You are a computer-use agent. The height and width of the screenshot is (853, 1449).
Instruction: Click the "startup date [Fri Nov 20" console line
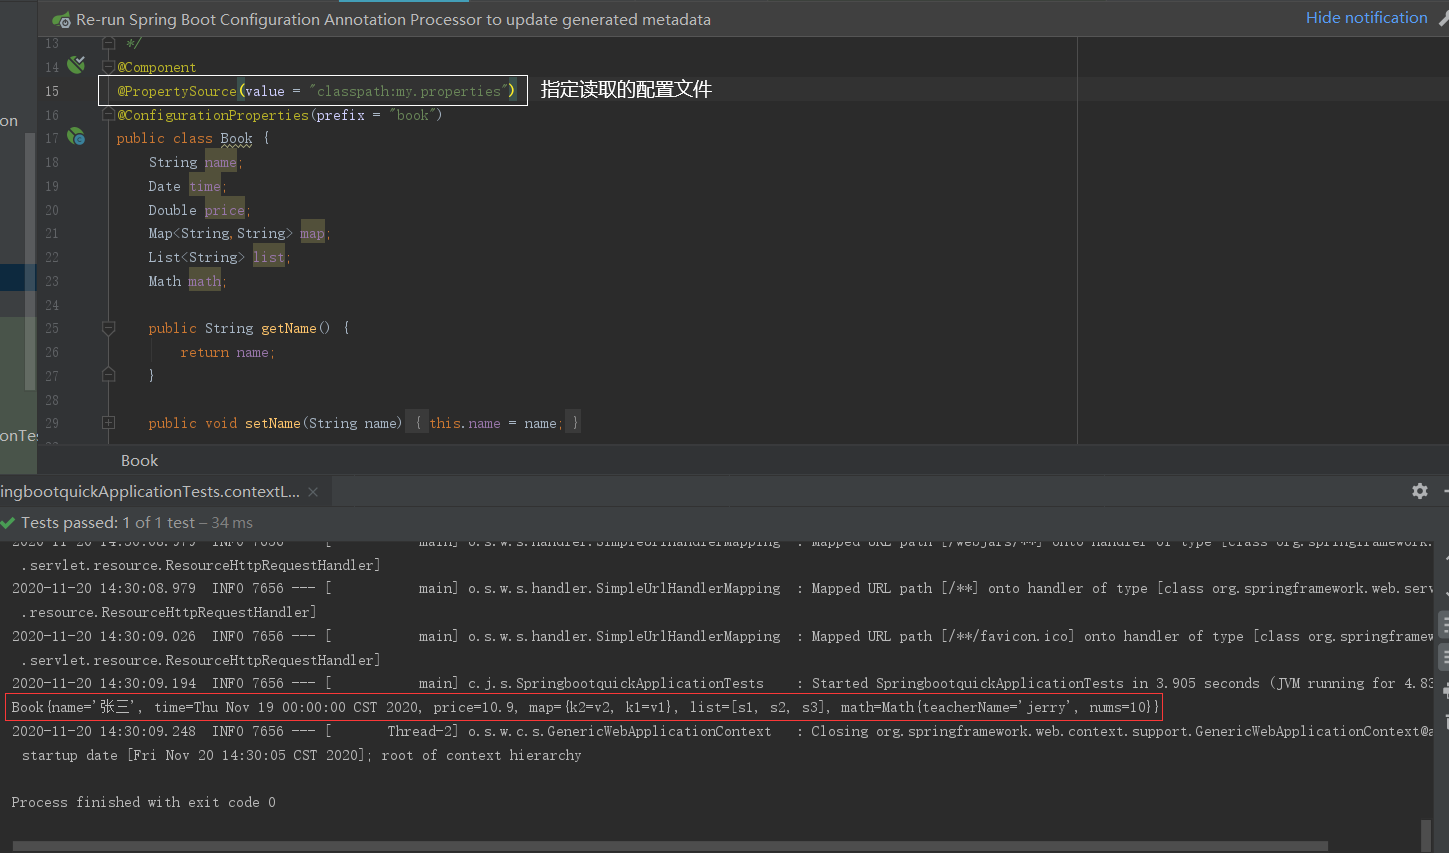[301, 755]
